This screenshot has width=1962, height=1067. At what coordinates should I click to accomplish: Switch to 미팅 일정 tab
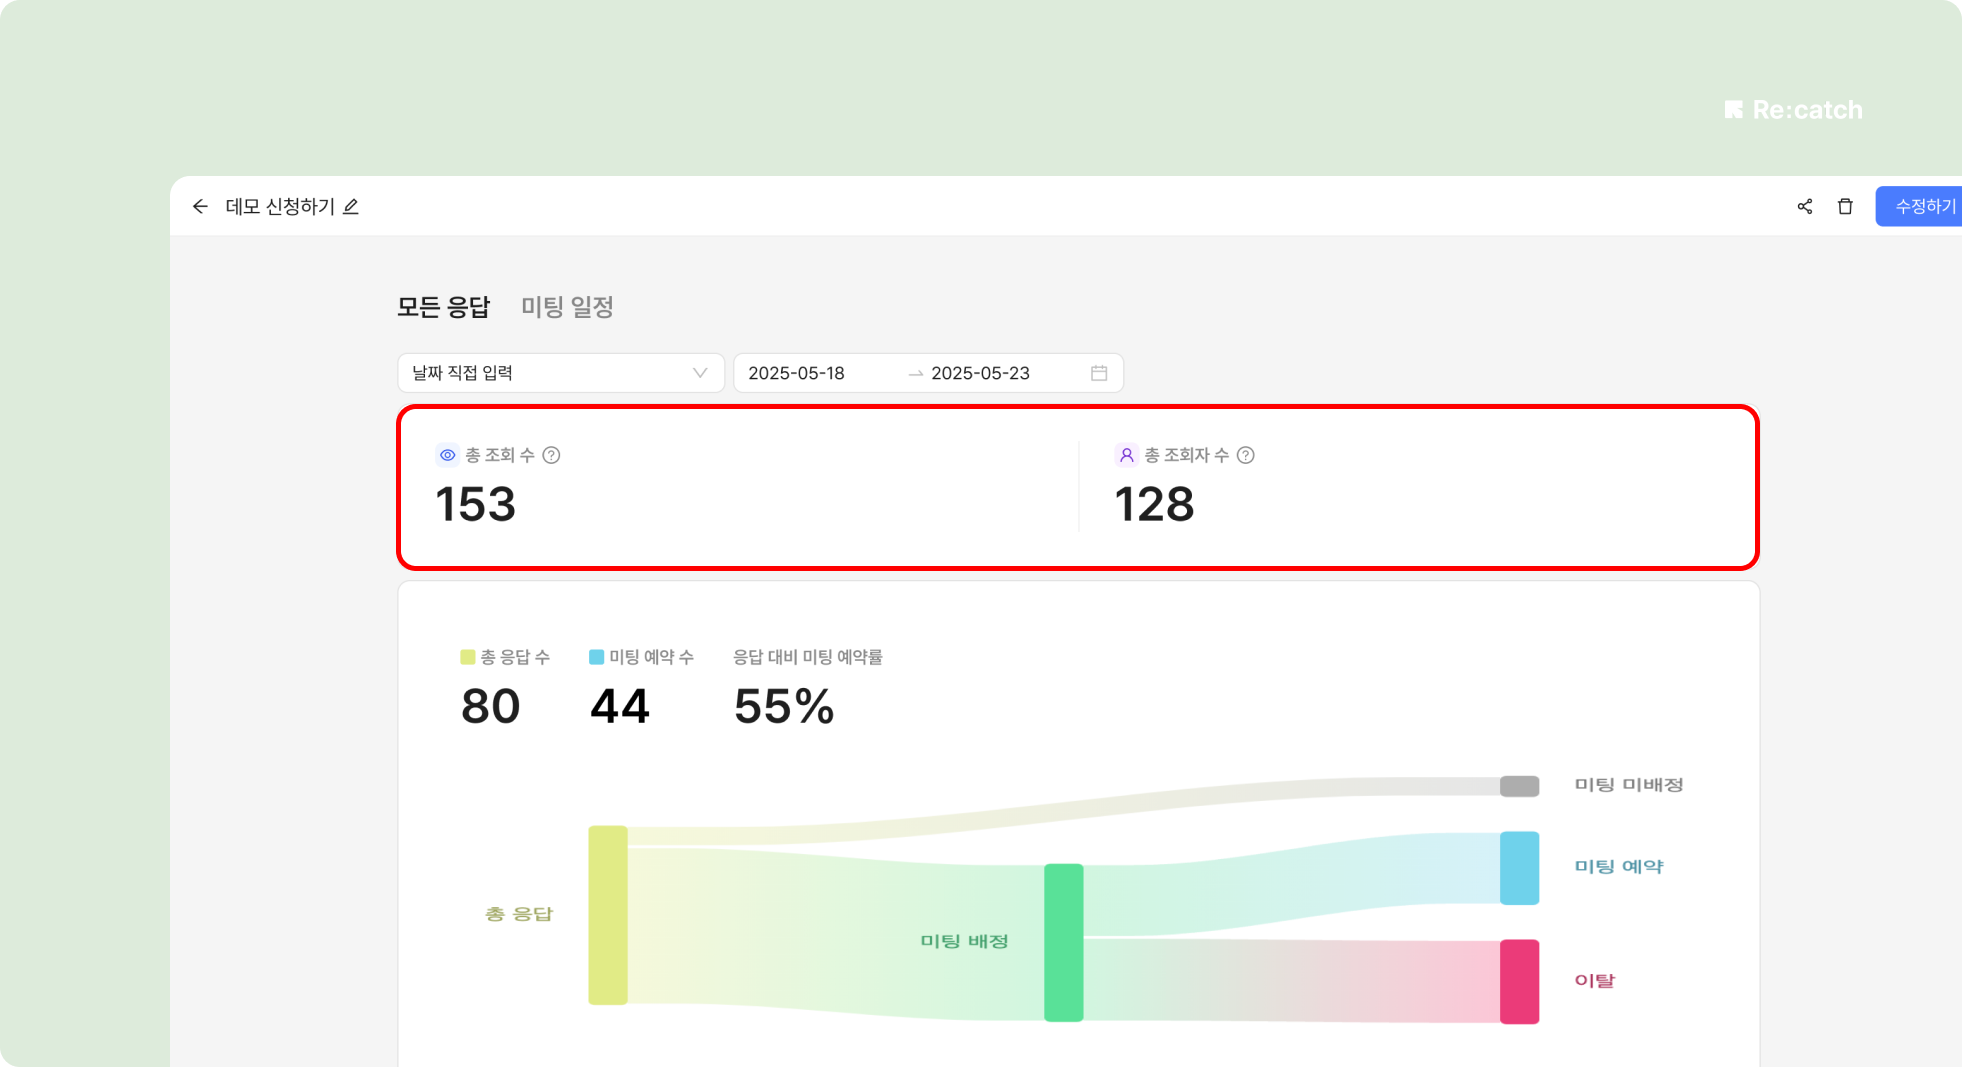tap(567, 307)
